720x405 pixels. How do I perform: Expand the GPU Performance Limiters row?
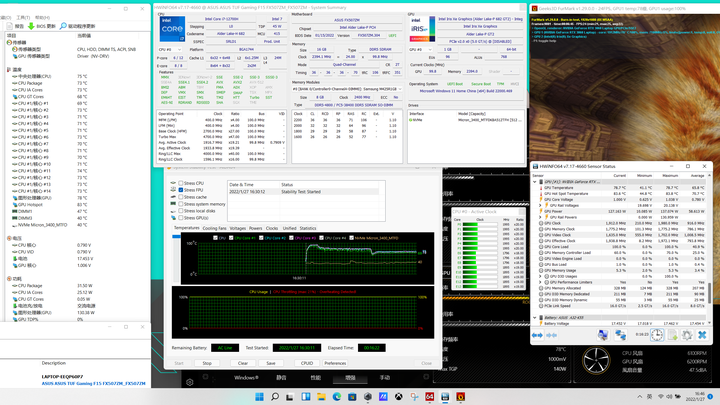click(540, 282)
